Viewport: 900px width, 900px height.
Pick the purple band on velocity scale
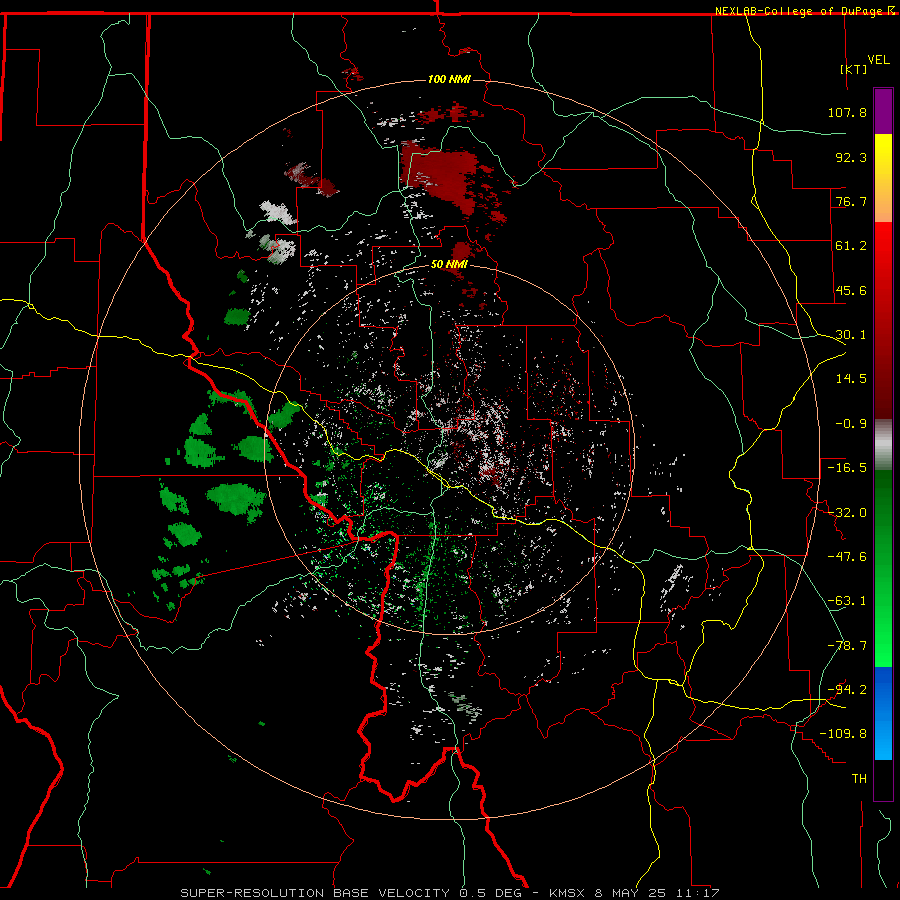click(883, 111)
